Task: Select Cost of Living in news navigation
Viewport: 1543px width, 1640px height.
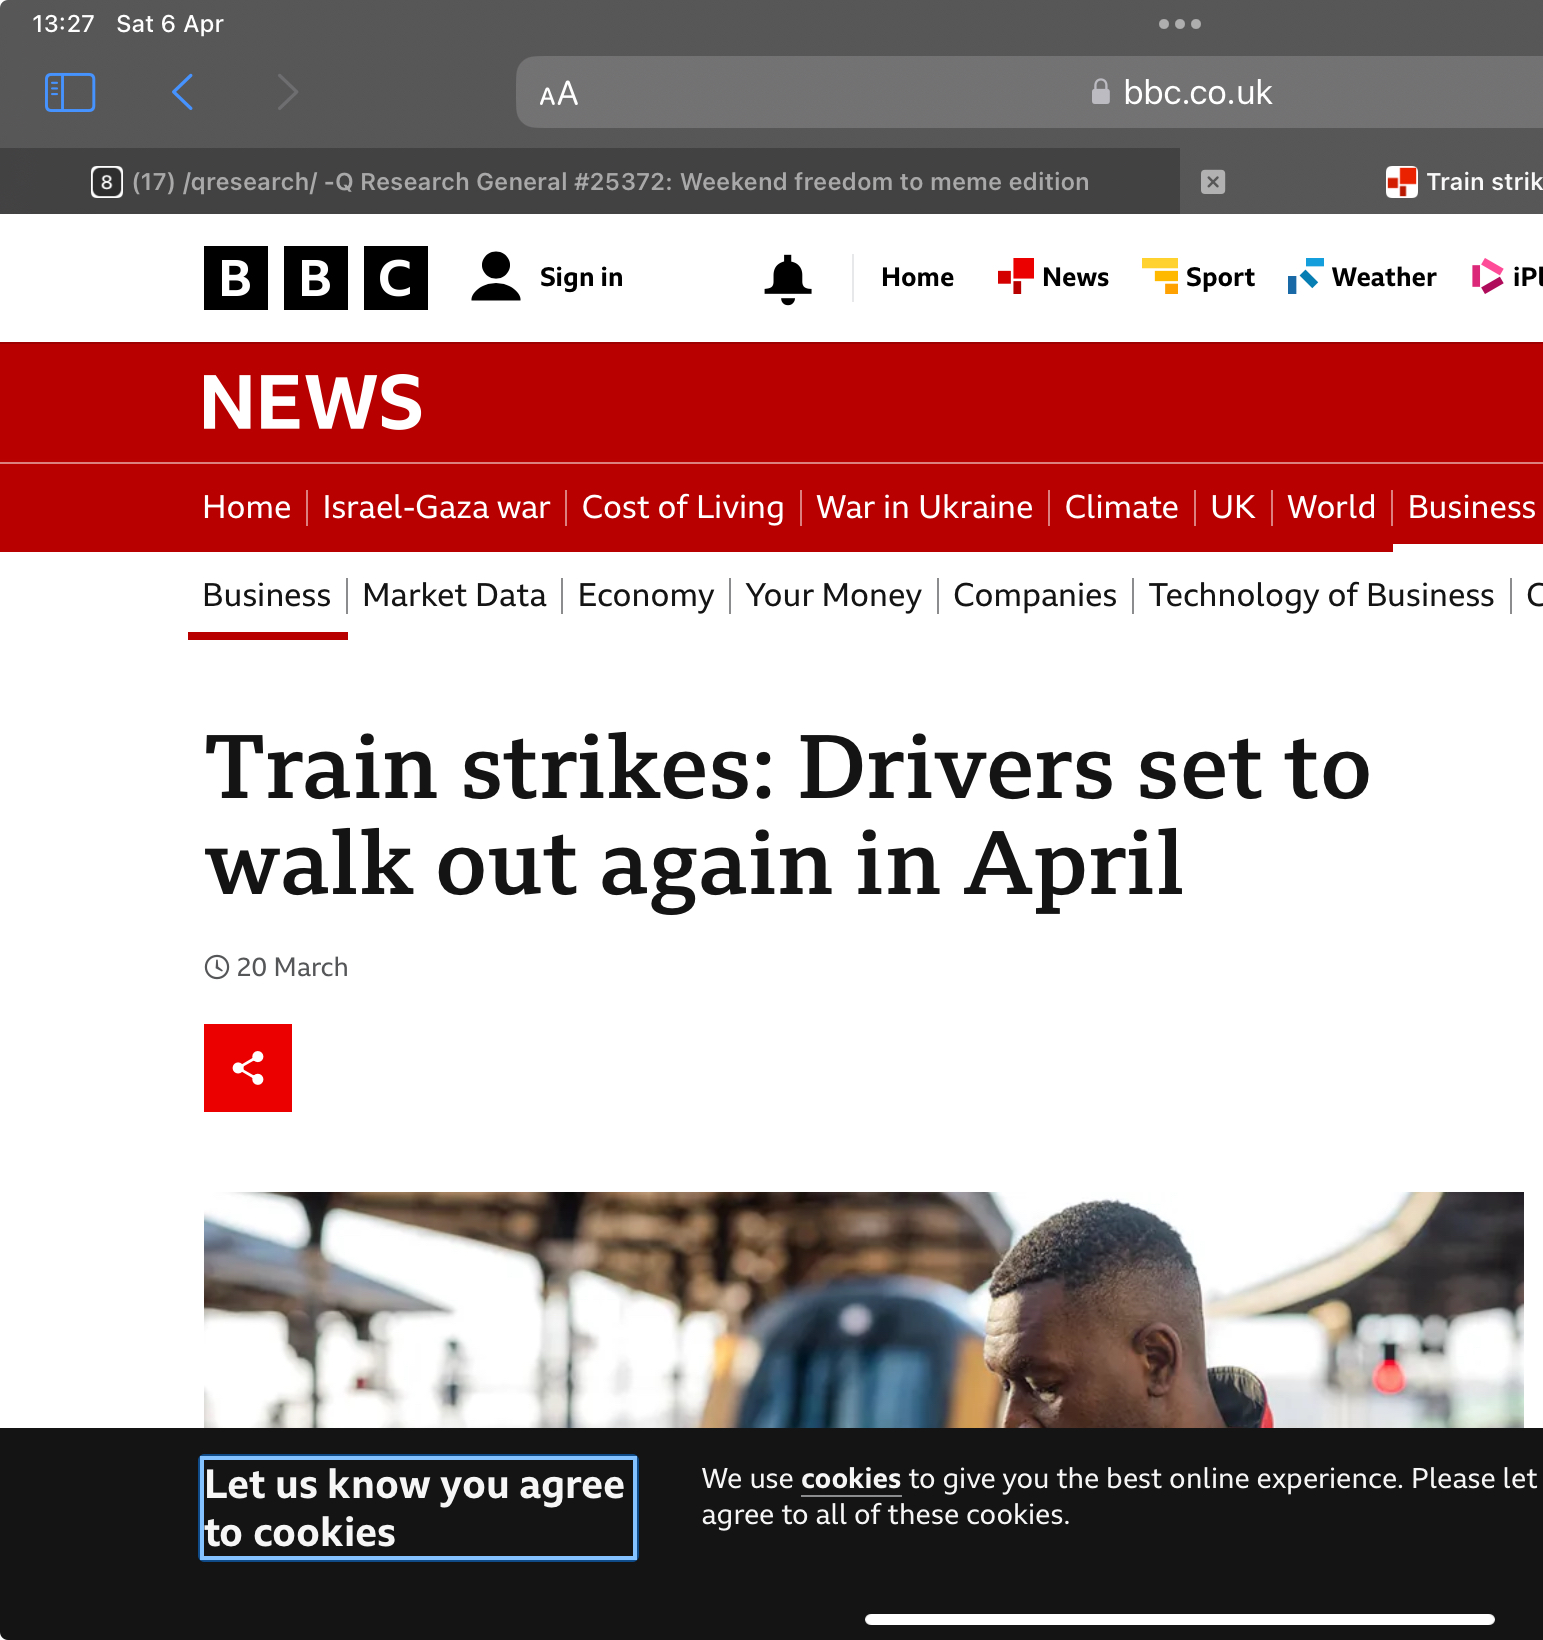Action: (683, 507)
